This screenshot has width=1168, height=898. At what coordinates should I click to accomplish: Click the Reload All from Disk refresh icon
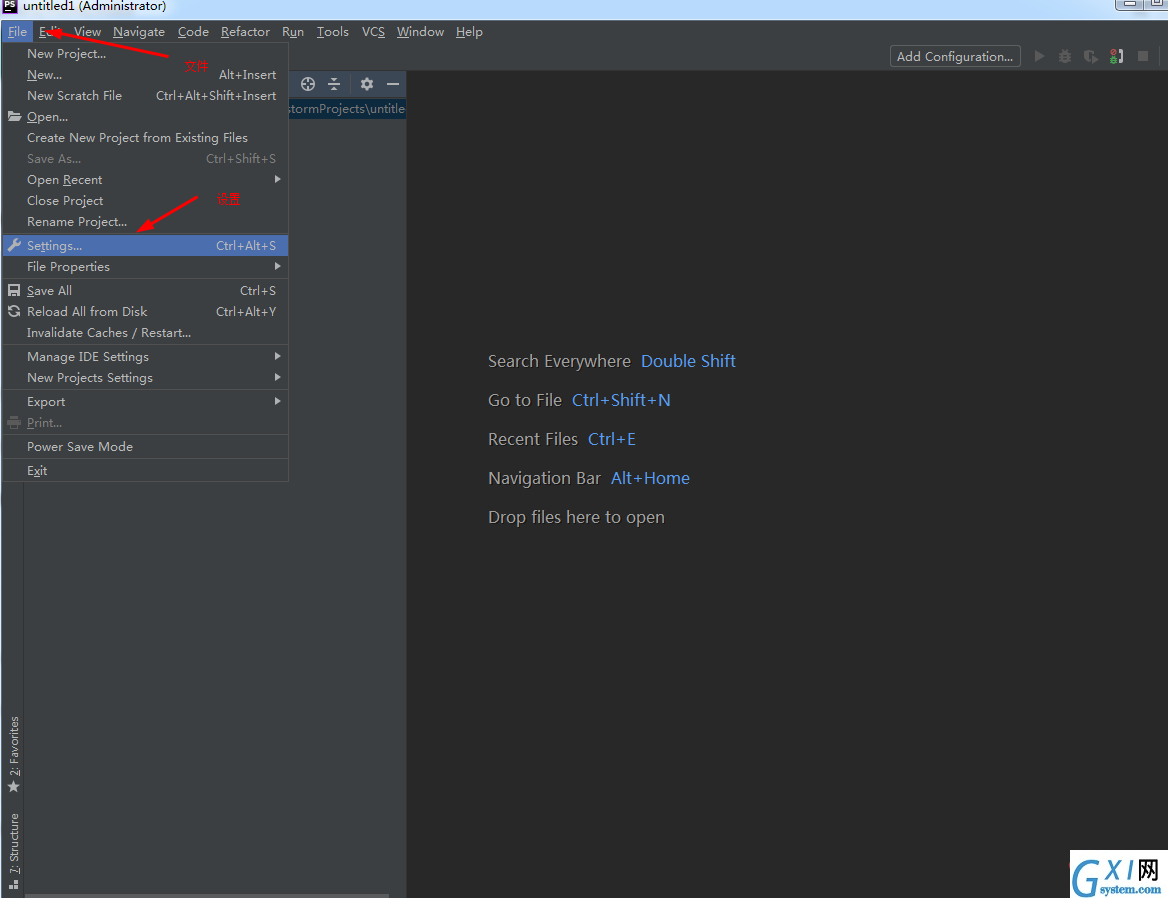[14, 311]
